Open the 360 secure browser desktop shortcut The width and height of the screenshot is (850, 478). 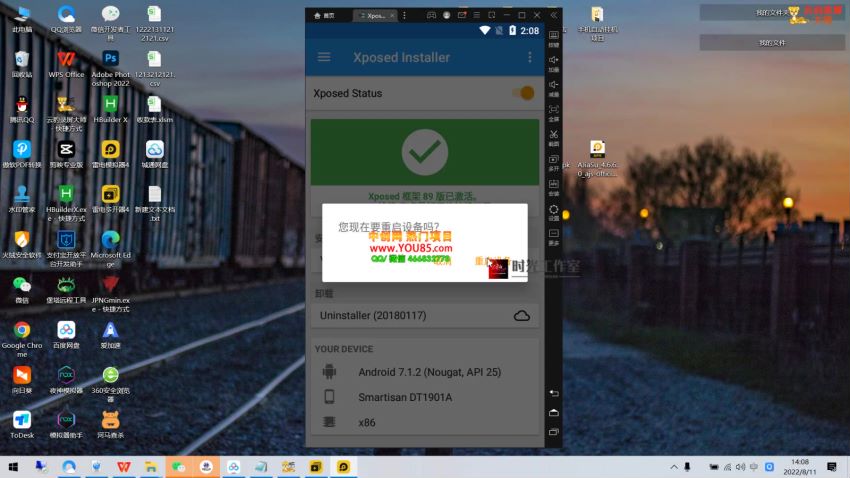tap(111, 384)
